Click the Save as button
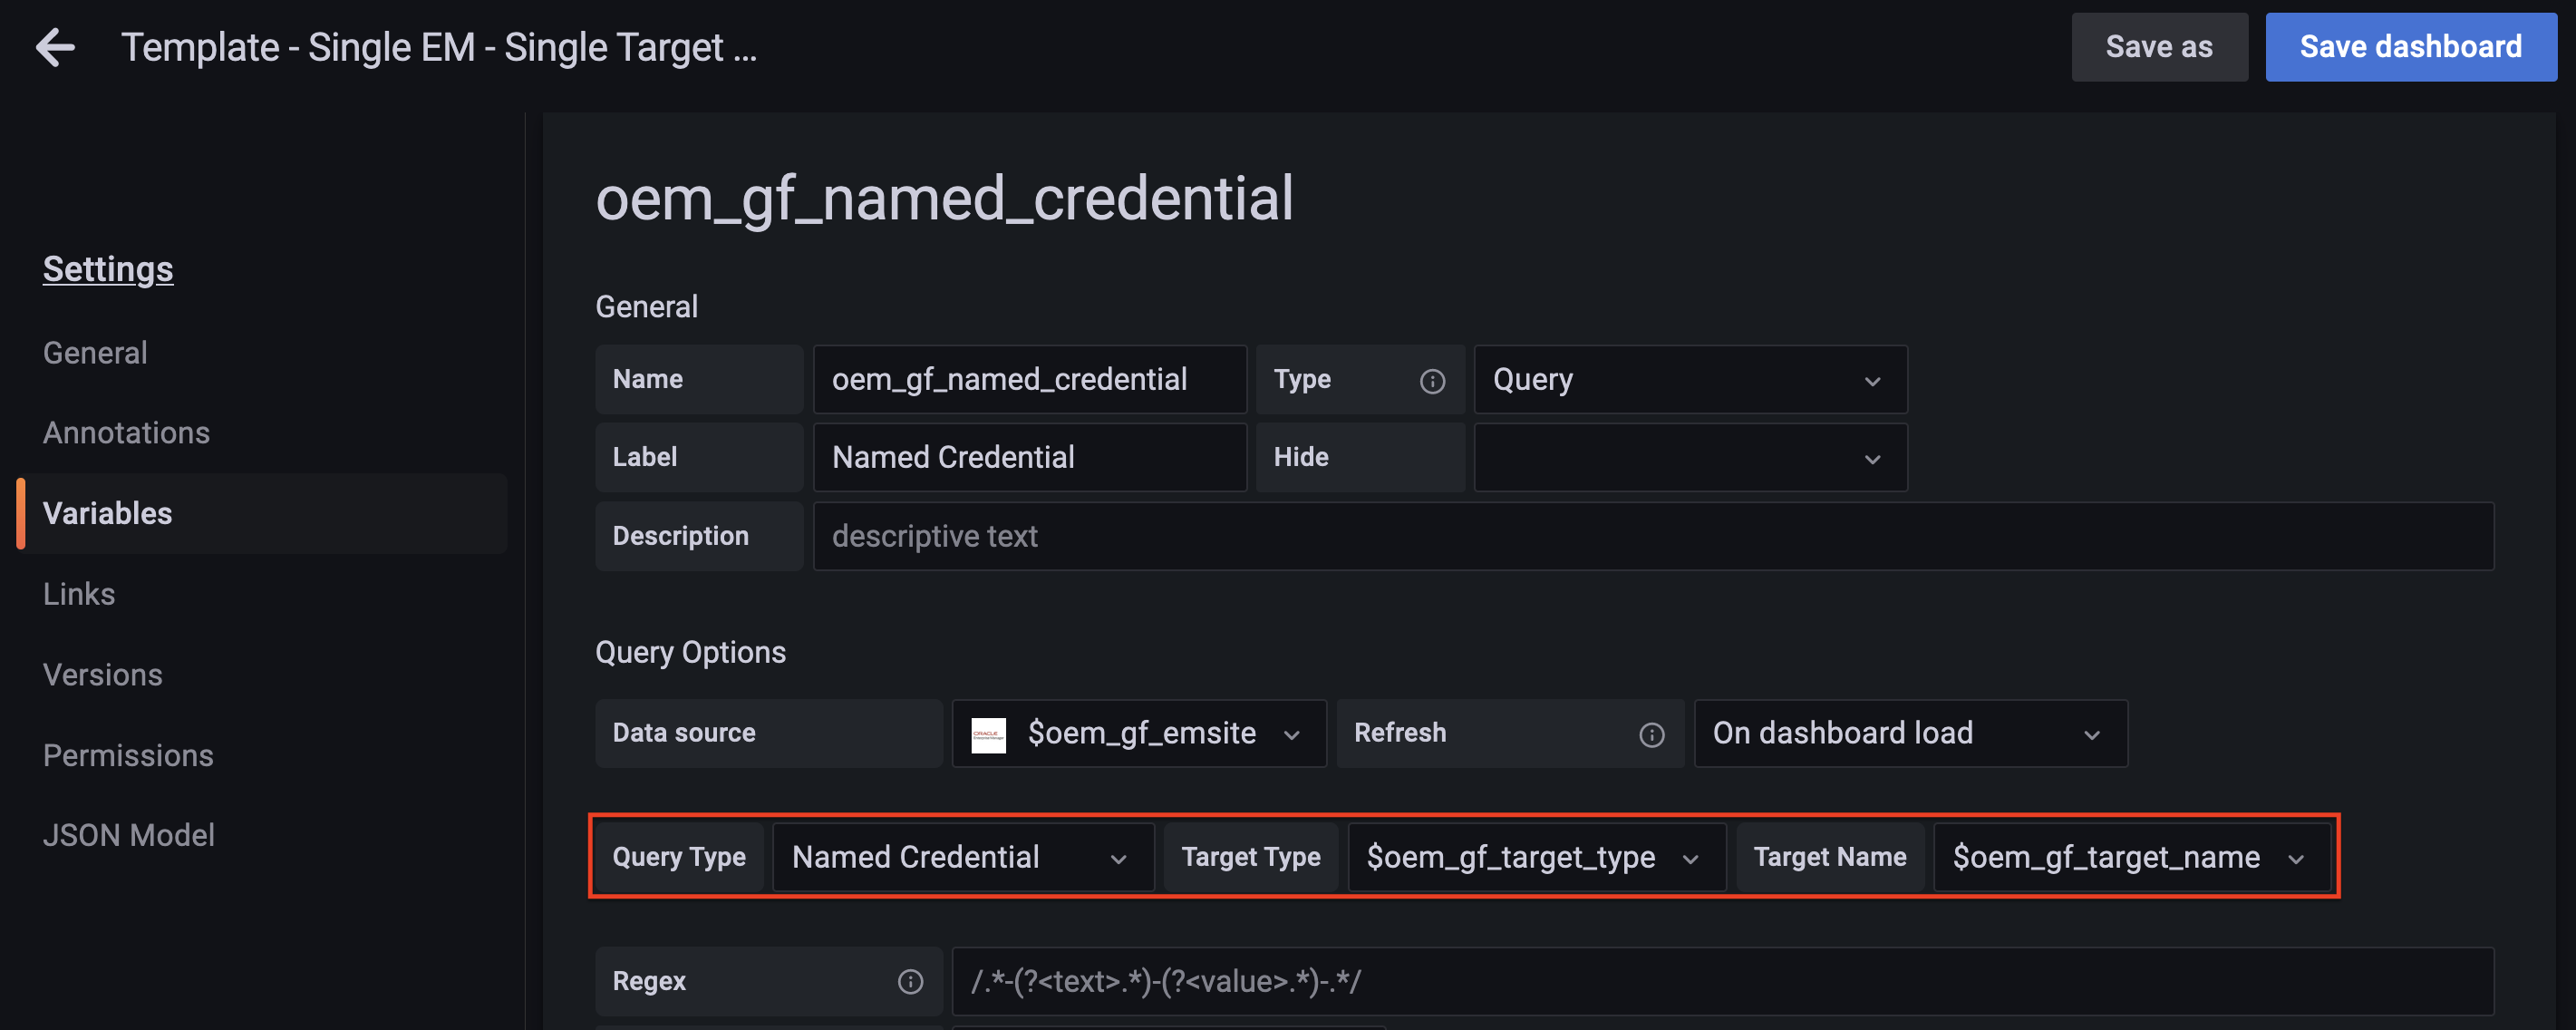The height and width of the screenshot is (1030, 2576). [x=2158, y=47]
